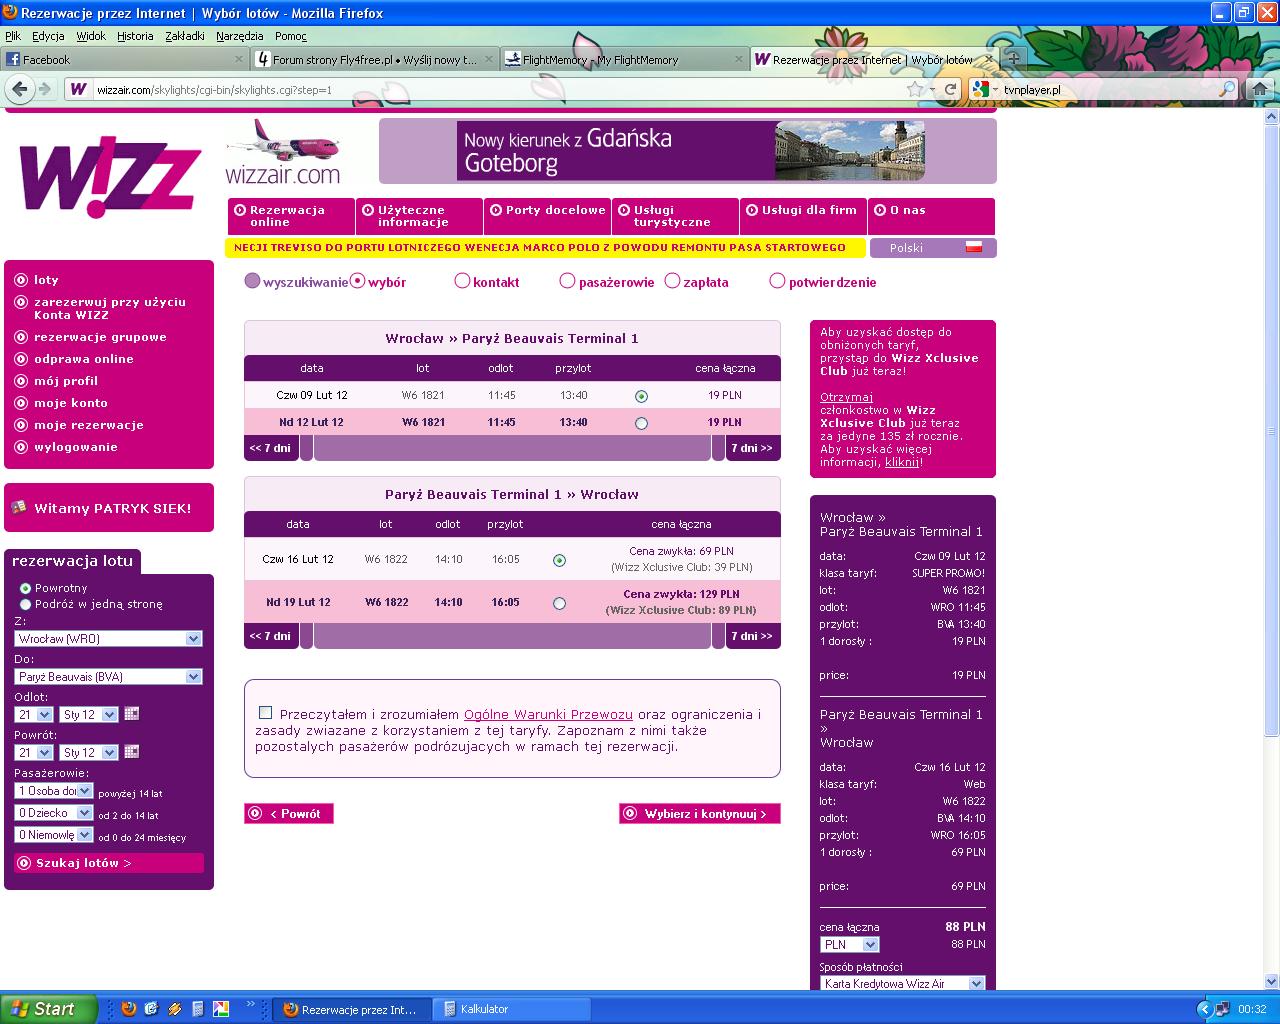Open the Odlot month dropdown
Viewport: 1280px width, 1024px height.
[89, 714]
